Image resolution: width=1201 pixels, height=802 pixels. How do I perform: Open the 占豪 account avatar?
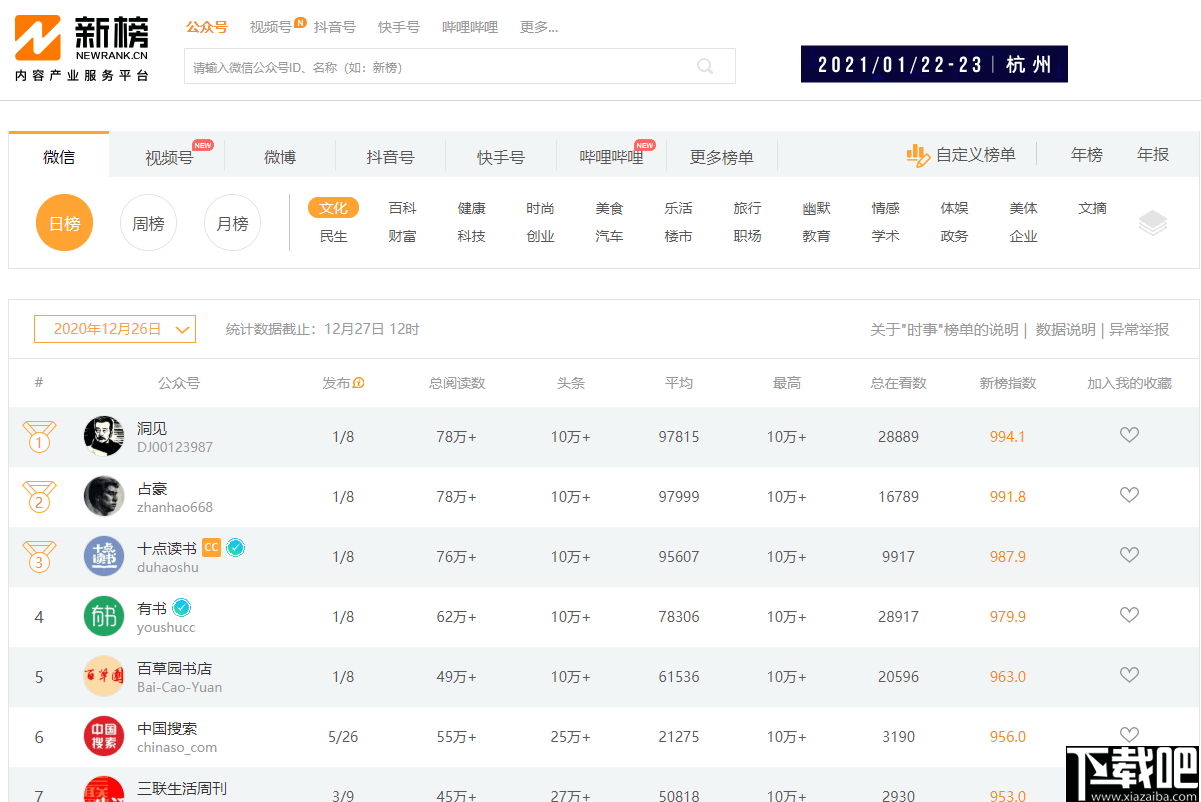coord(104,496)
